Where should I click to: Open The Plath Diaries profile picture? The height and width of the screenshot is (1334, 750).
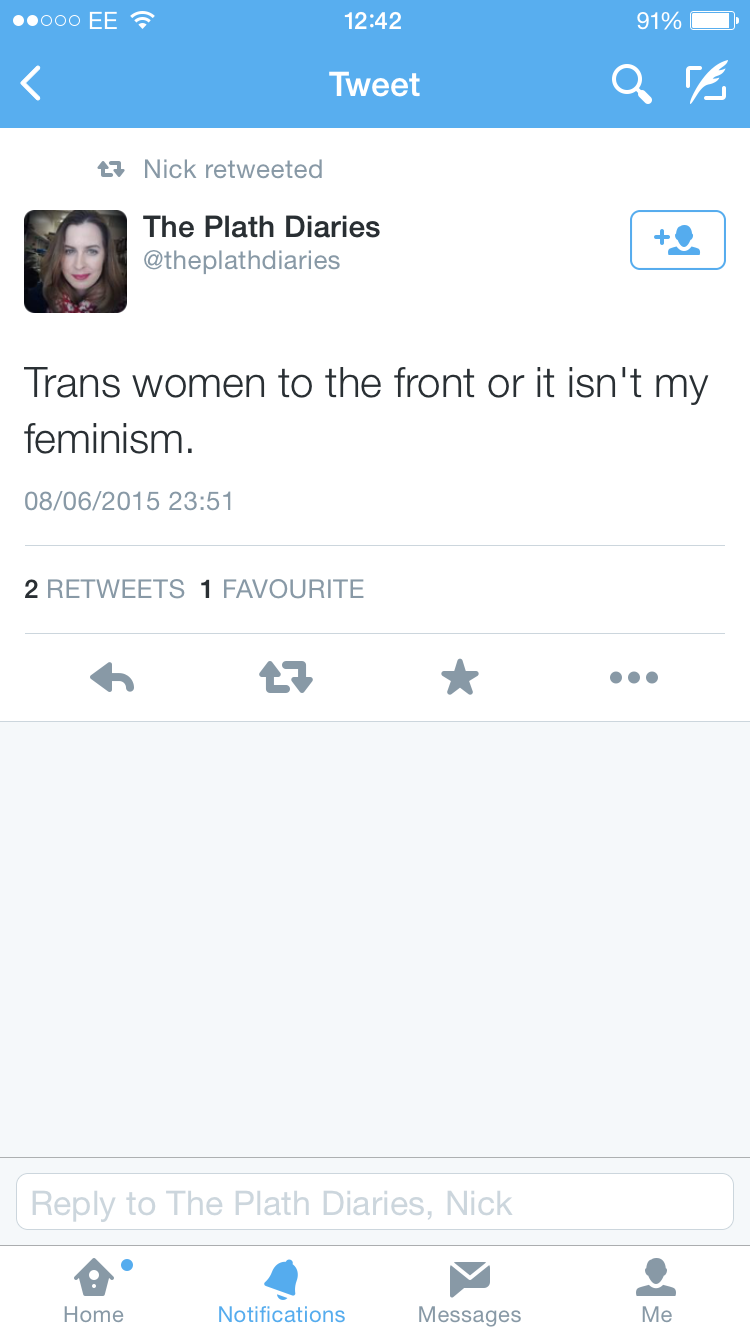tap(75, 261)
